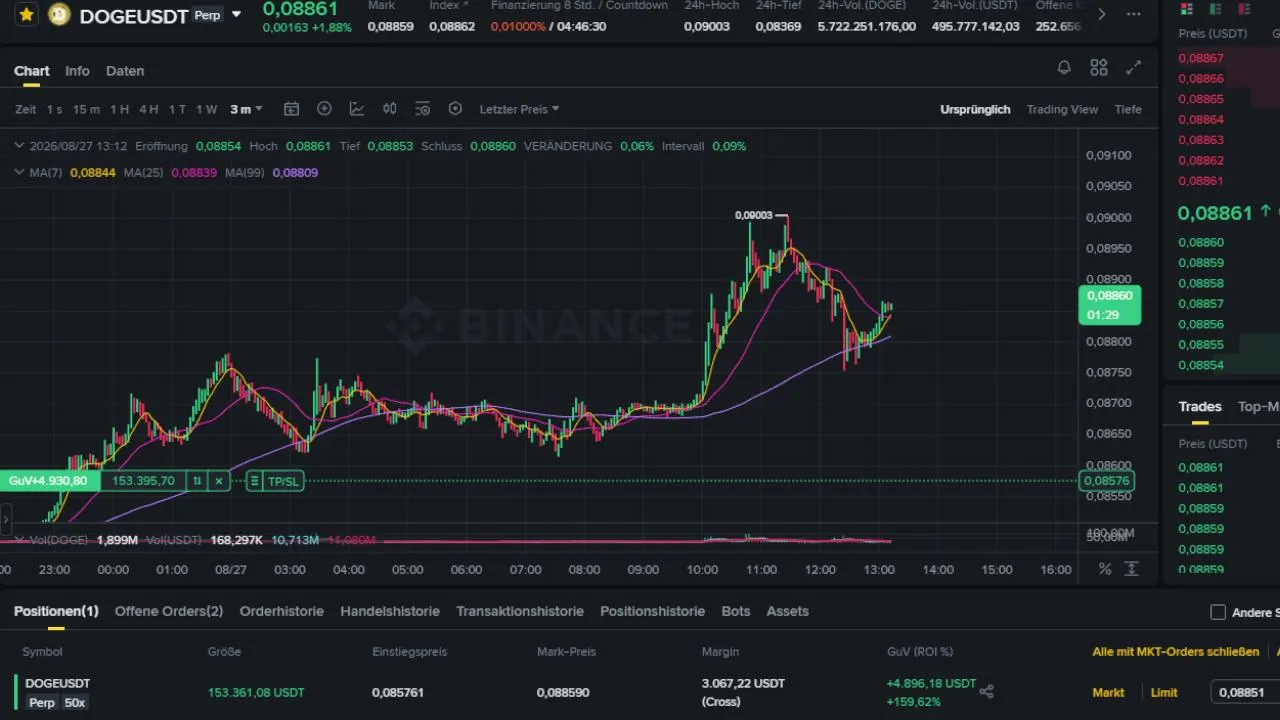Image resolution: width=1280 pixels, height=720 pixels.
Task: Toggle percent scale on the price axis
Action: coord(1105,569)
